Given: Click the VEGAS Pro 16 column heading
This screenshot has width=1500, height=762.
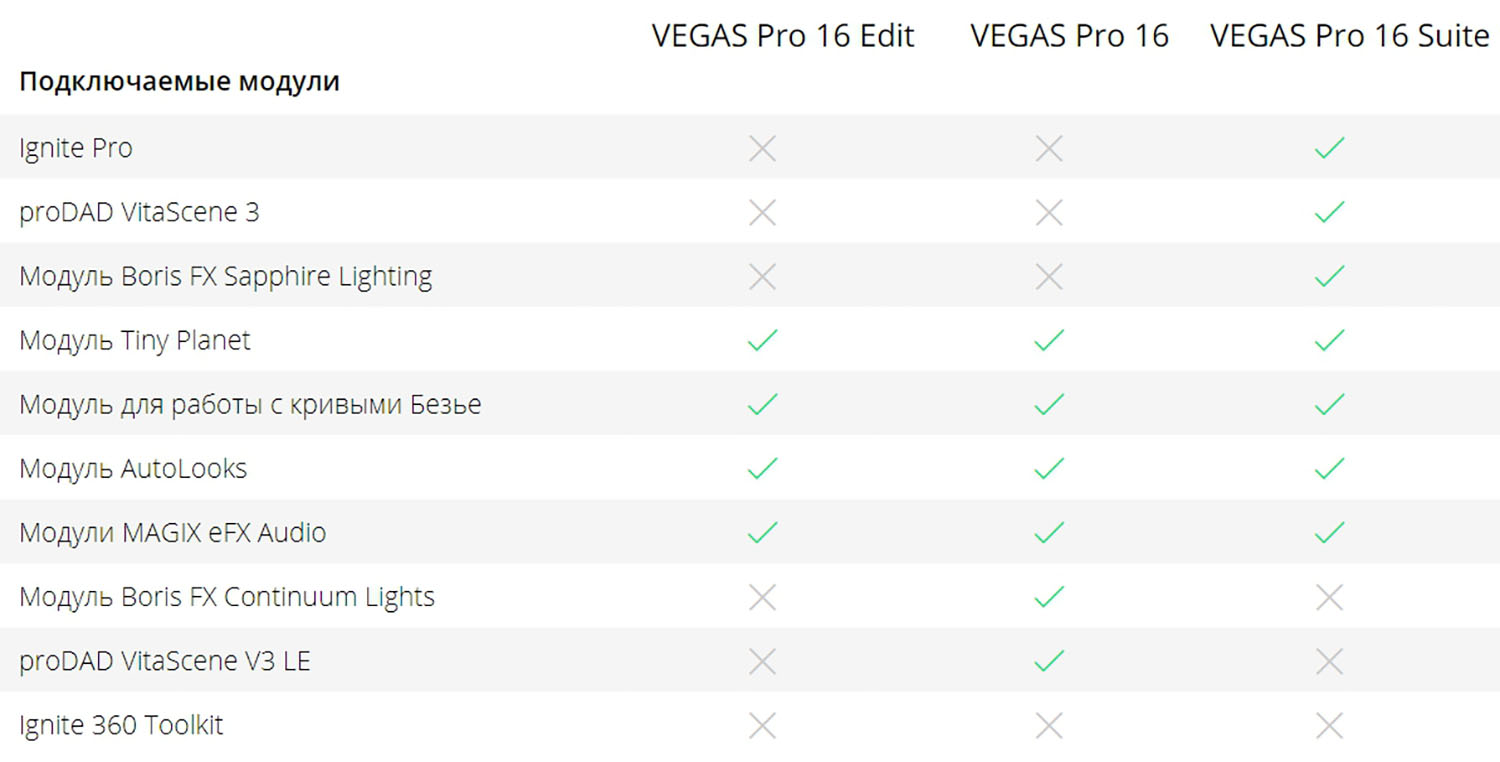Looking at the screenshot, I should click(1069, 36).
